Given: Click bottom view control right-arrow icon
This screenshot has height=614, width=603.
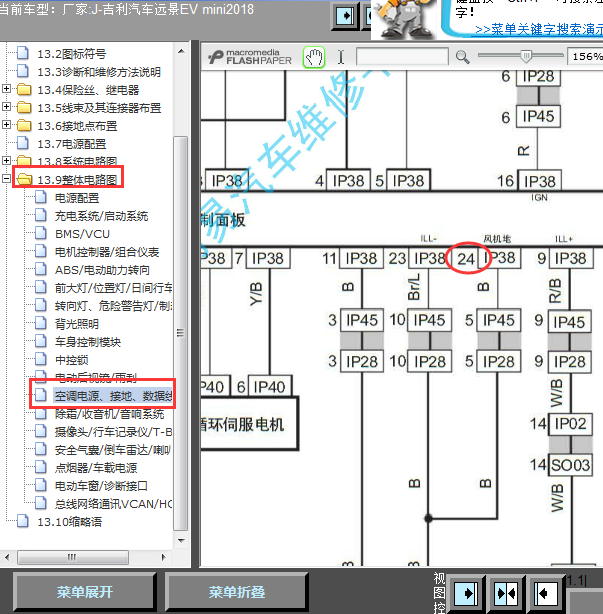Looking at the screenshot, I should (x=466, y=594).
